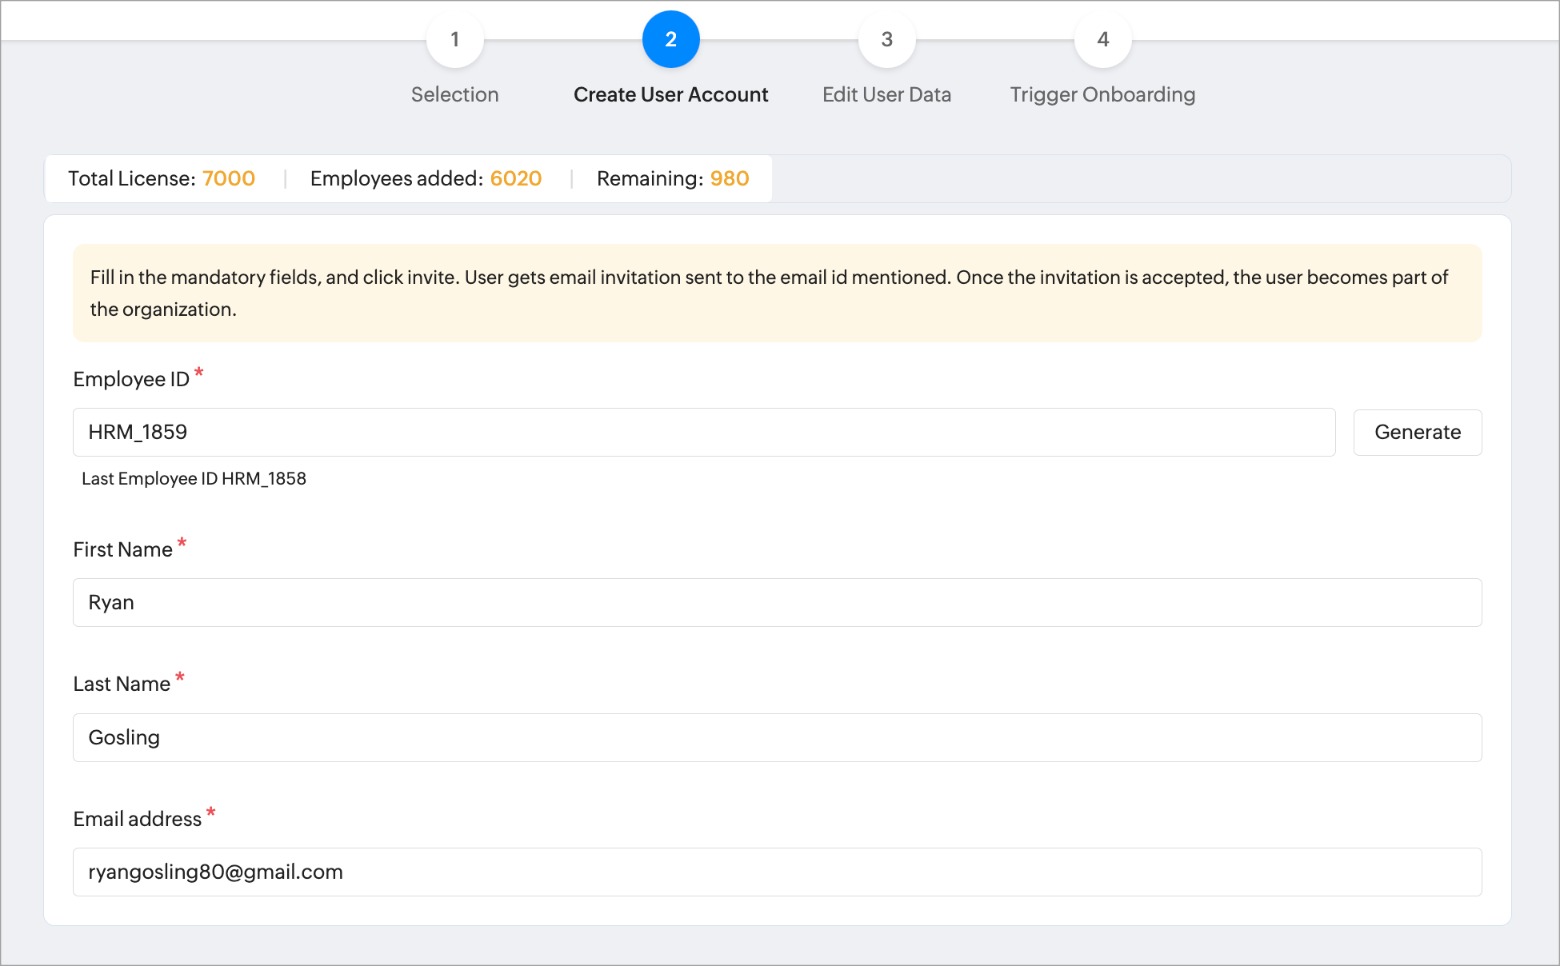Click step 1 circle for Selection

(x=455, y=39)
